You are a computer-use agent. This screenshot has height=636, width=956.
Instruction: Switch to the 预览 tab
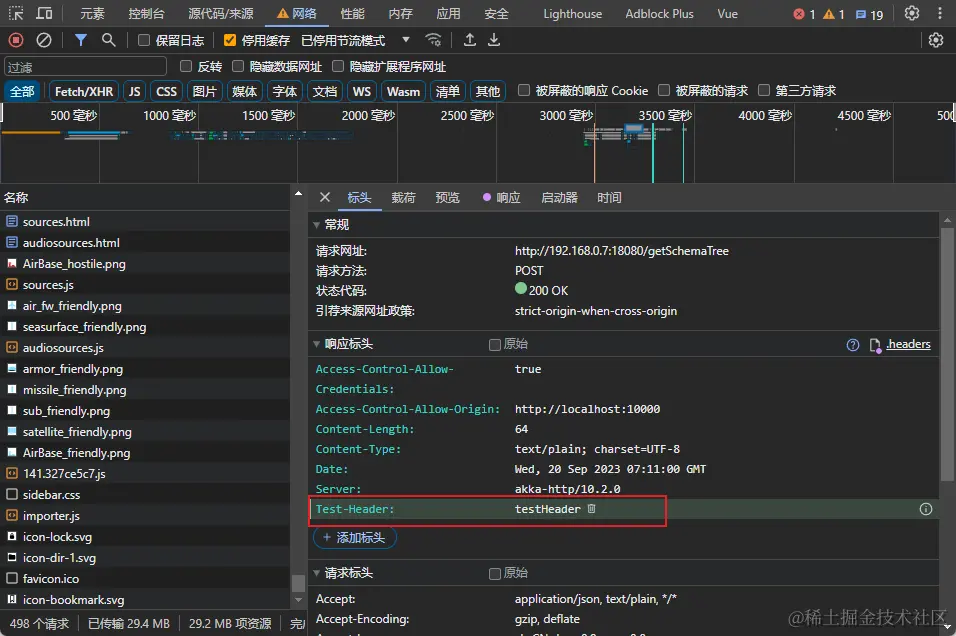click(447, 198)
